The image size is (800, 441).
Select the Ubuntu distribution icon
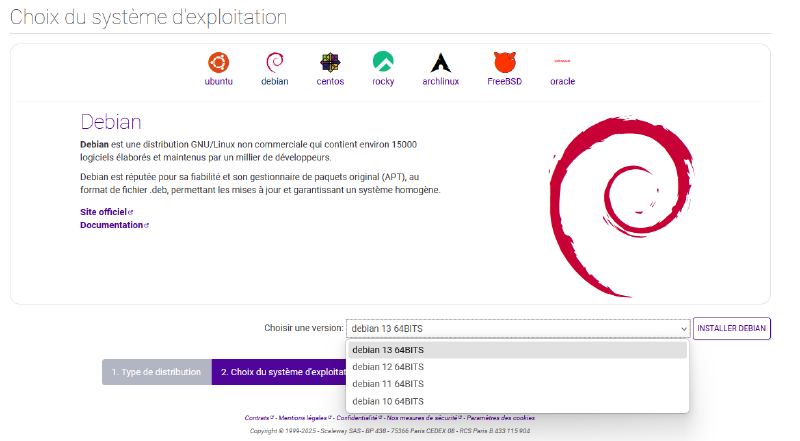[218, 63]
